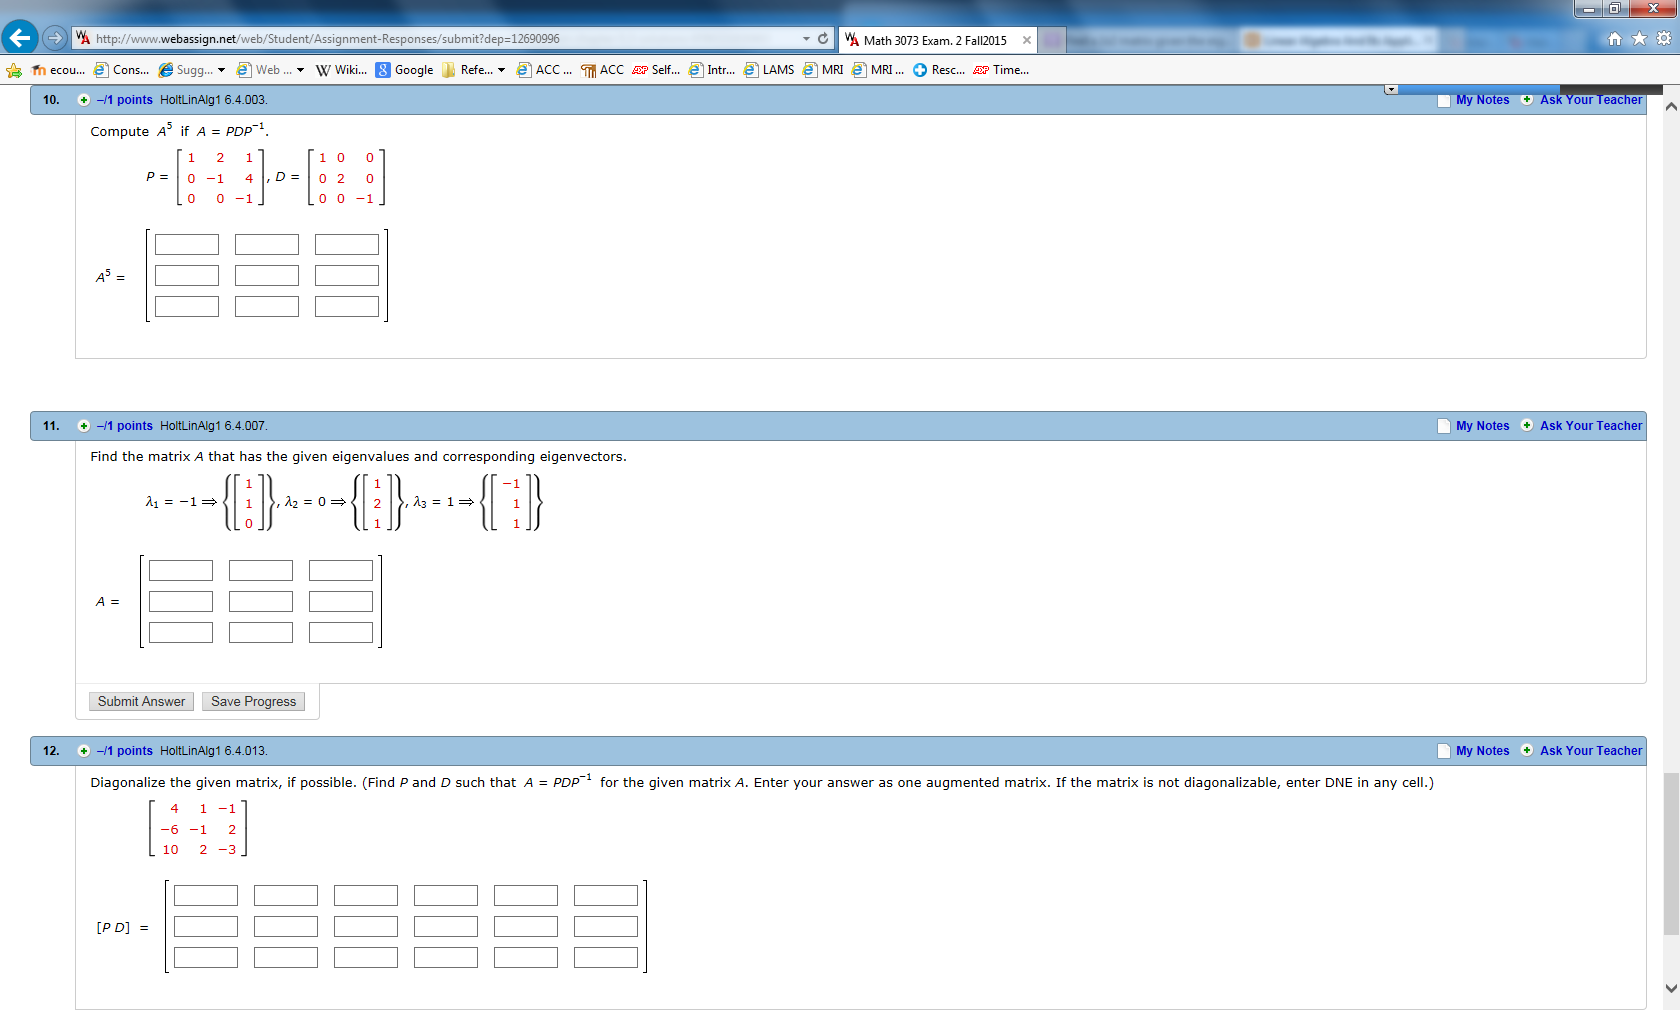The width and height of the screenshot is (1680, 1010).
Task: Click the webassign URL address bar
Action: (440, 39)
